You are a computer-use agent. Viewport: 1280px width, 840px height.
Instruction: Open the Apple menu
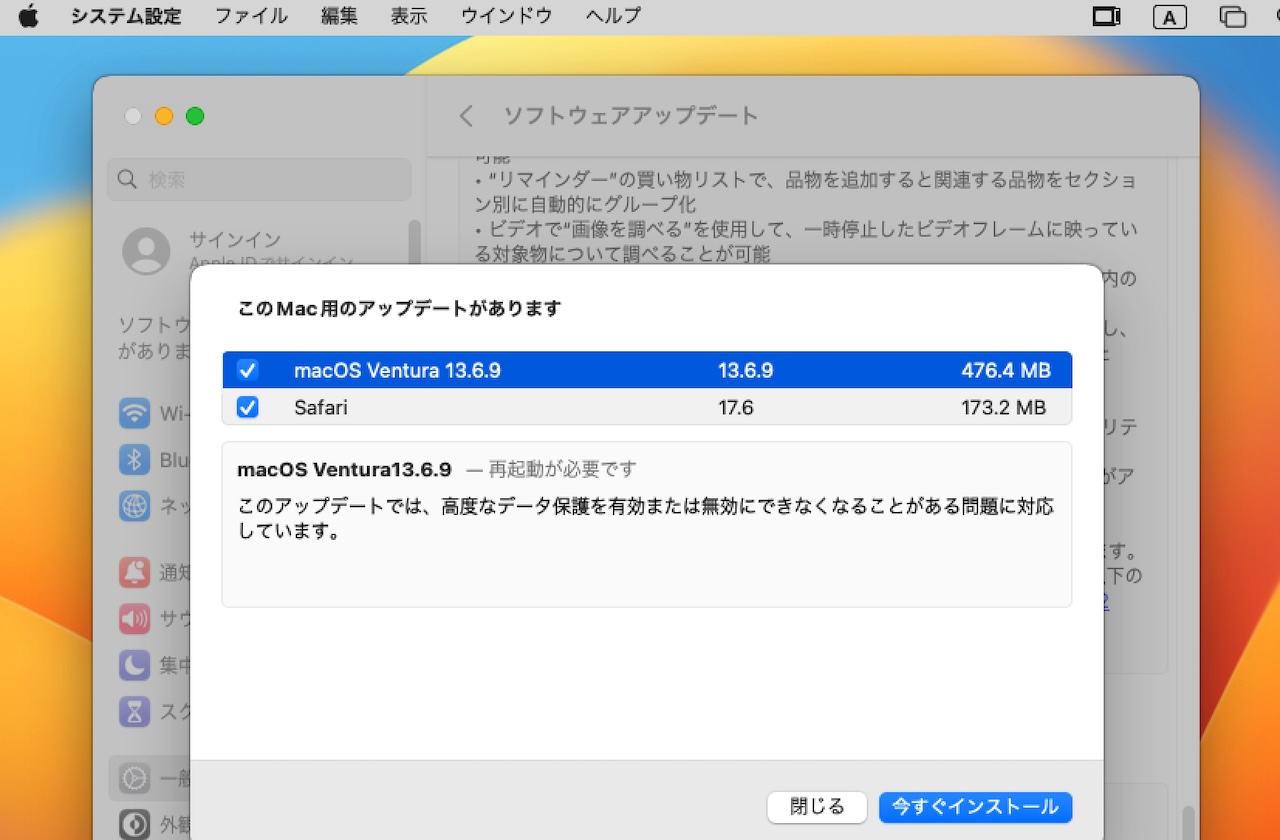pyautogui.click(x=28, y=16)
